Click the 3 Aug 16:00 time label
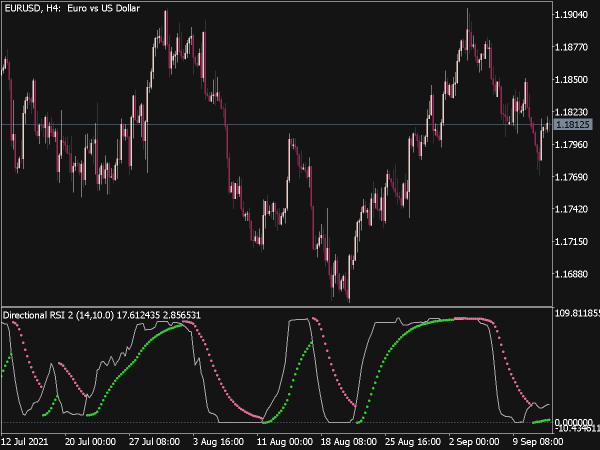 218,442
